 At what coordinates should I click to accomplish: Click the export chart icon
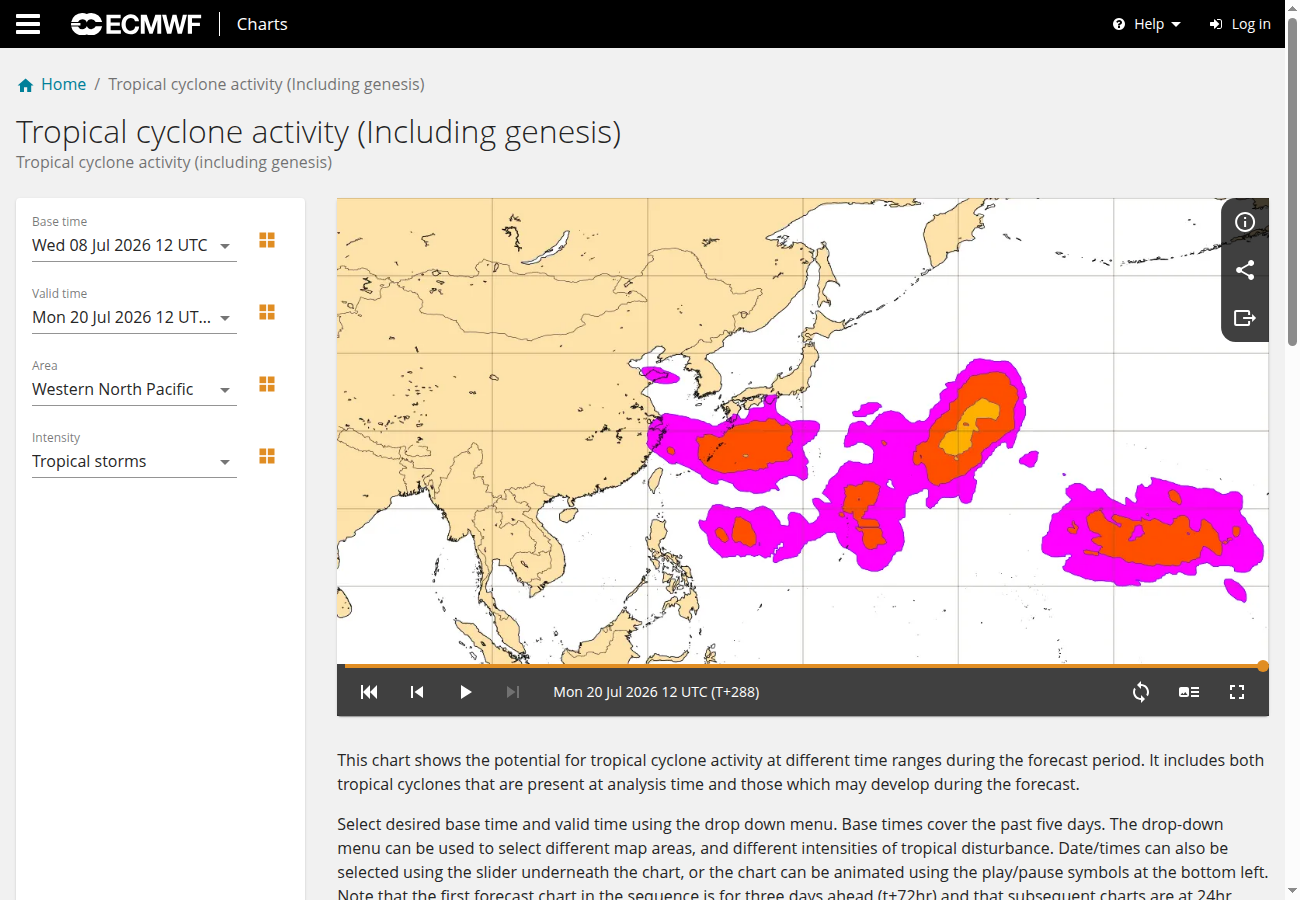[1245, 318]
